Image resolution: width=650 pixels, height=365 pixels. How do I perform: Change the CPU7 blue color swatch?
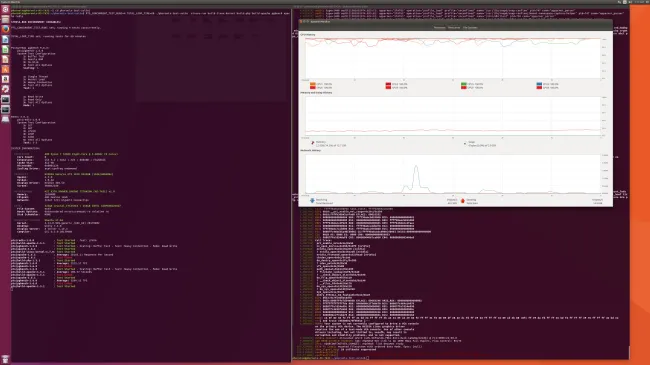tap(539, 84)
